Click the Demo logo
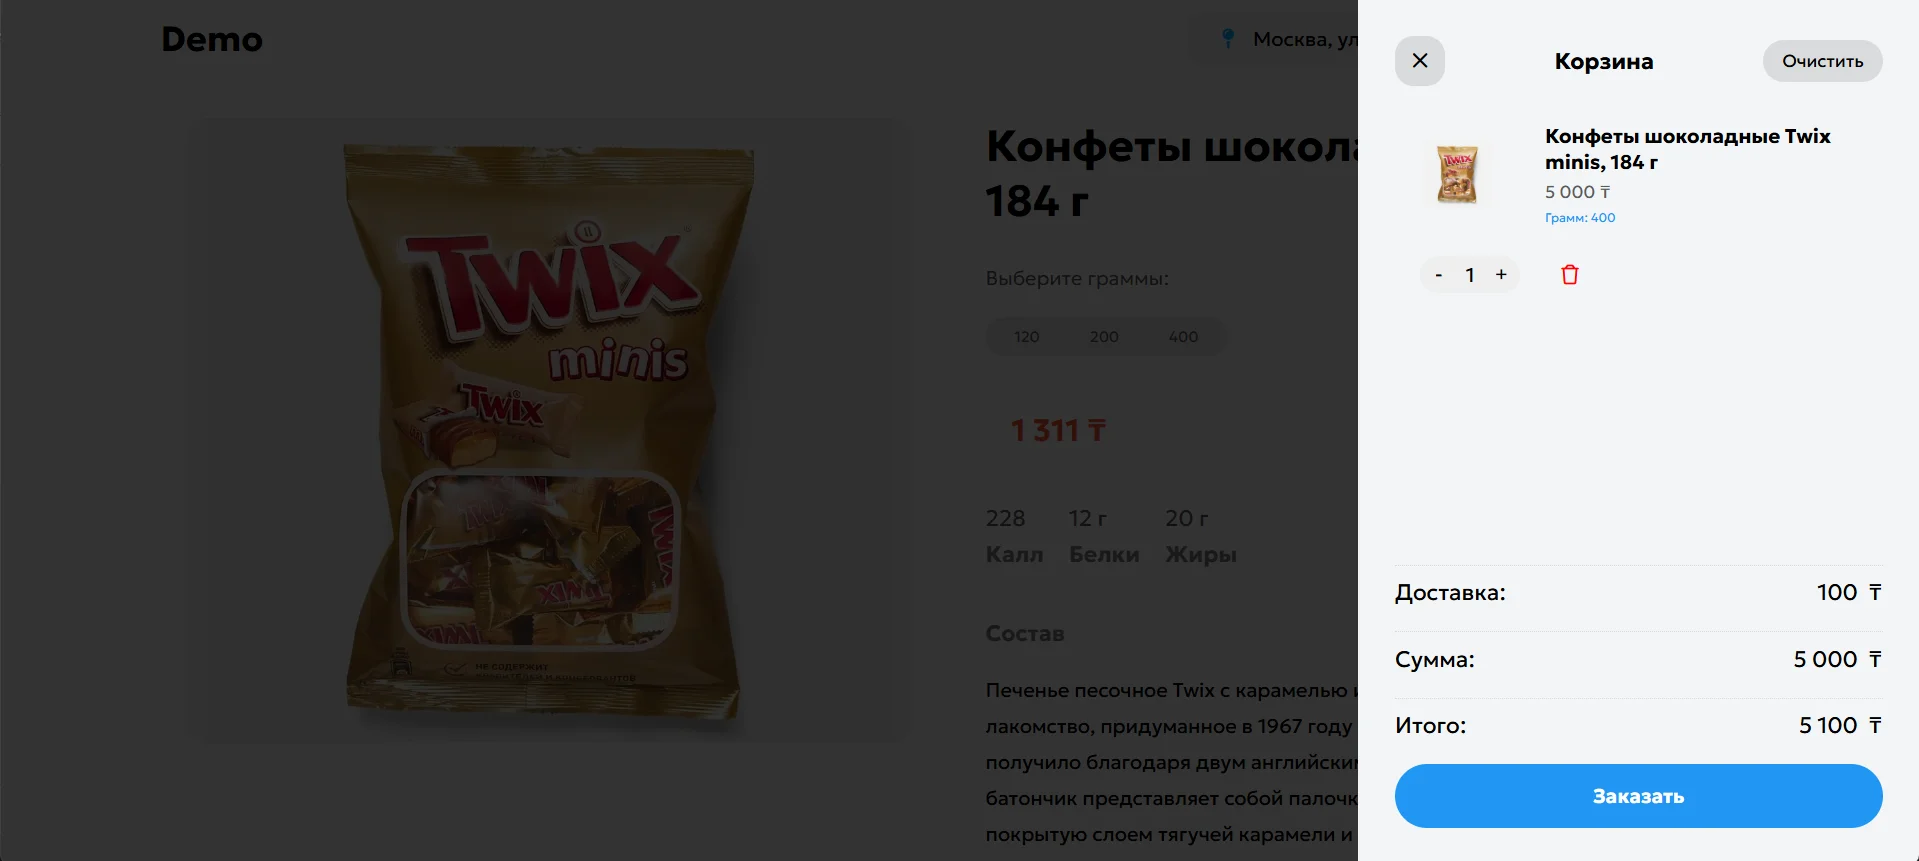Image resolution: width=1919 pixels, height=861 pixels. pos(212,39)
